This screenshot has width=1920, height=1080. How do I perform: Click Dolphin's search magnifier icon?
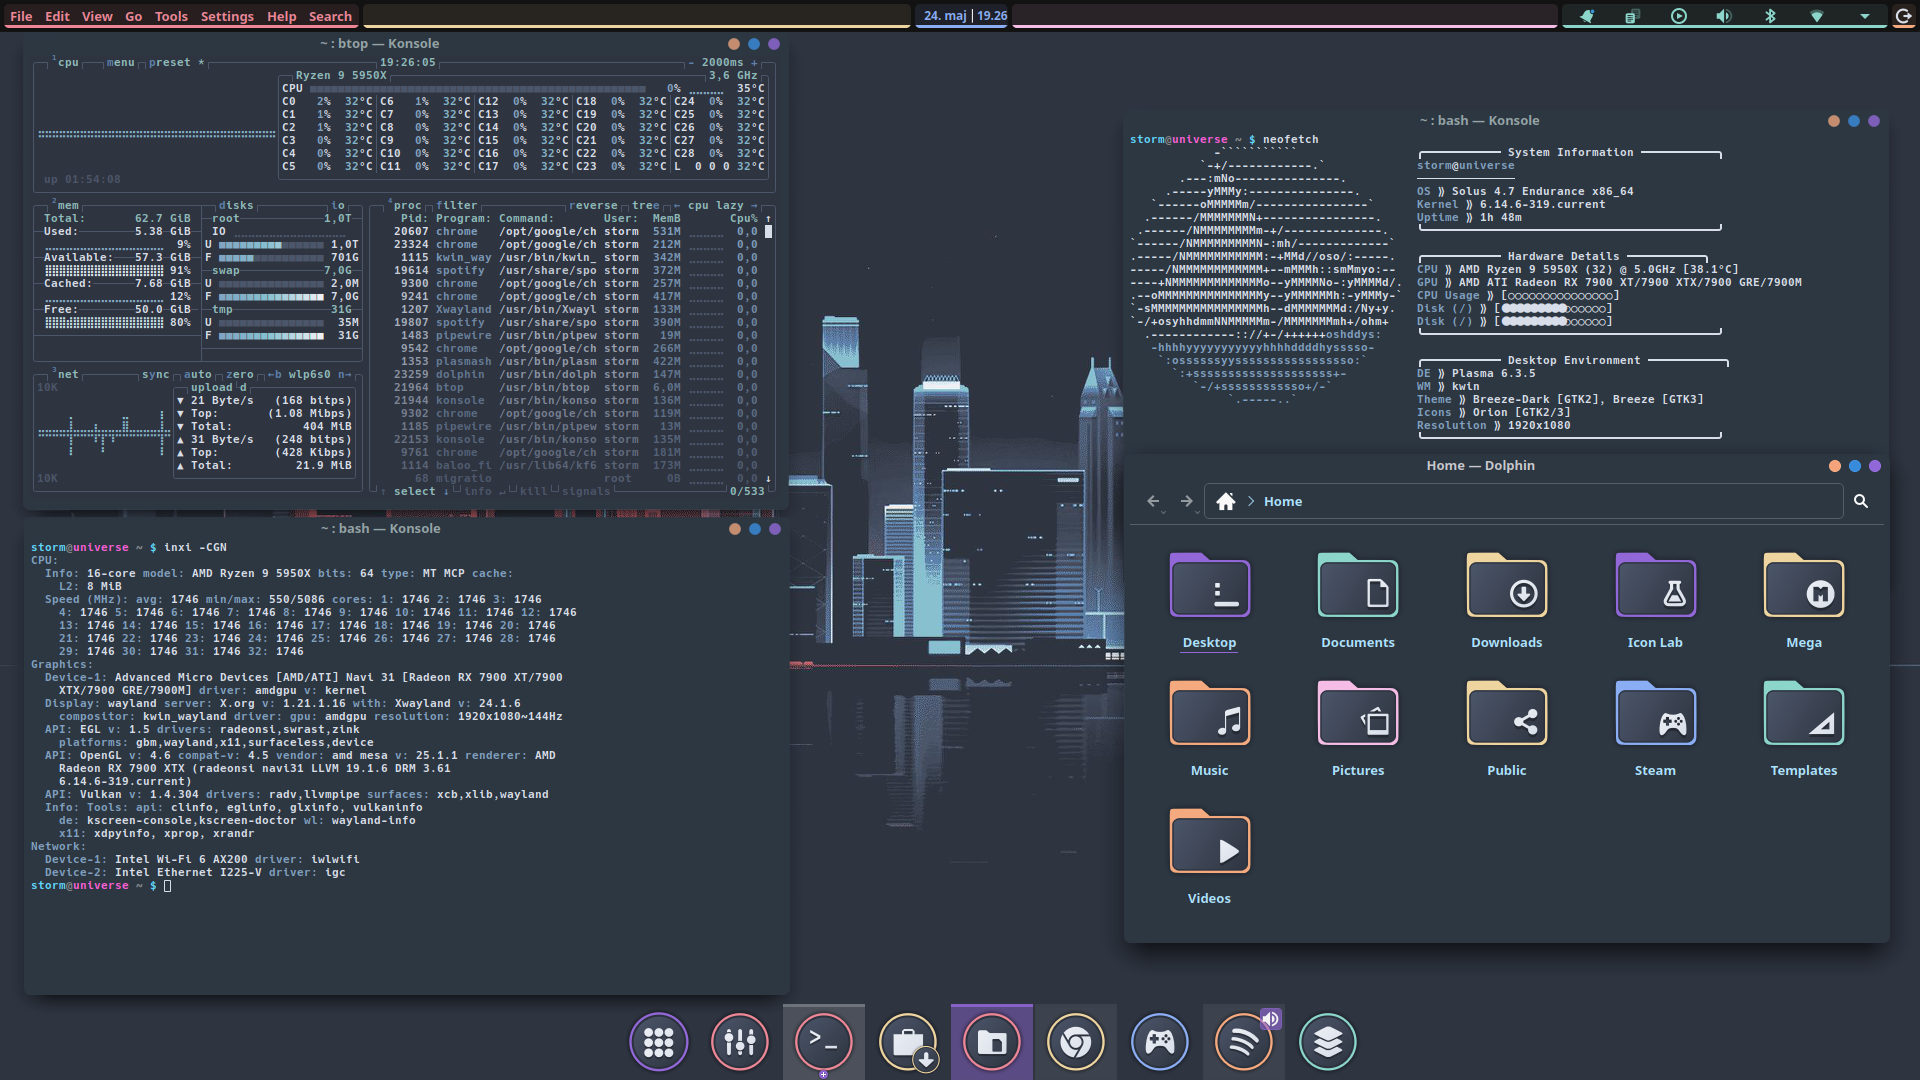[1860, 501]
